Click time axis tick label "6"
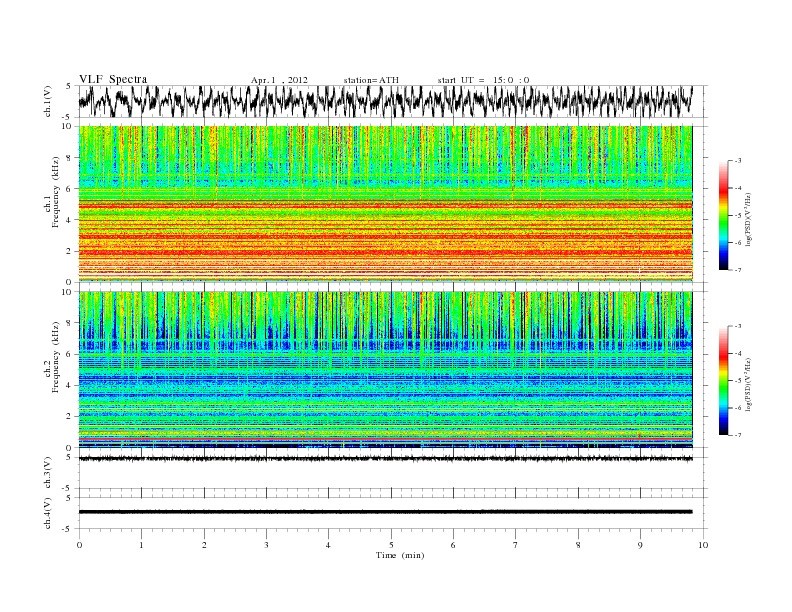 453,545
